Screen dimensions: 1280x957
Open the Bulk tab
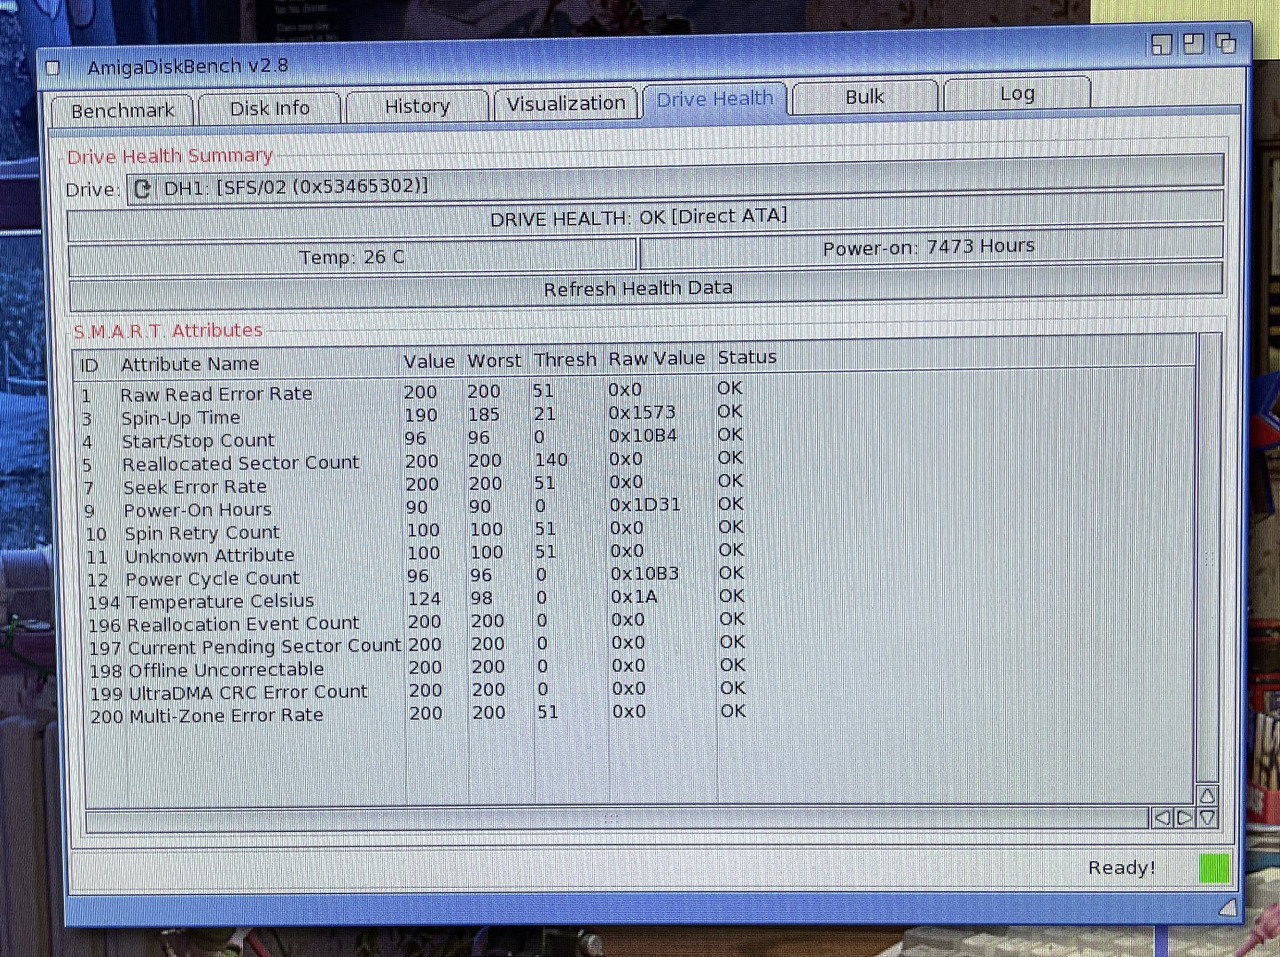tap(865, 96)
